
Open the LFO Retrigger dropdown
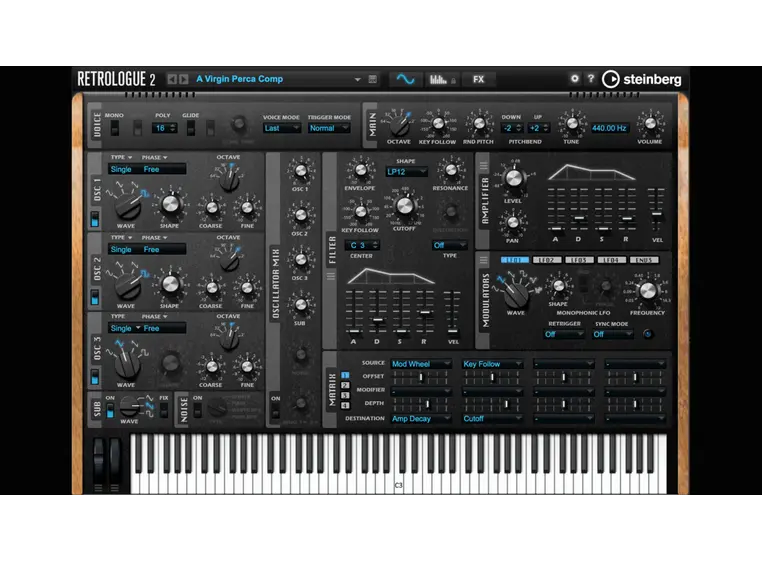coord(564,334)
